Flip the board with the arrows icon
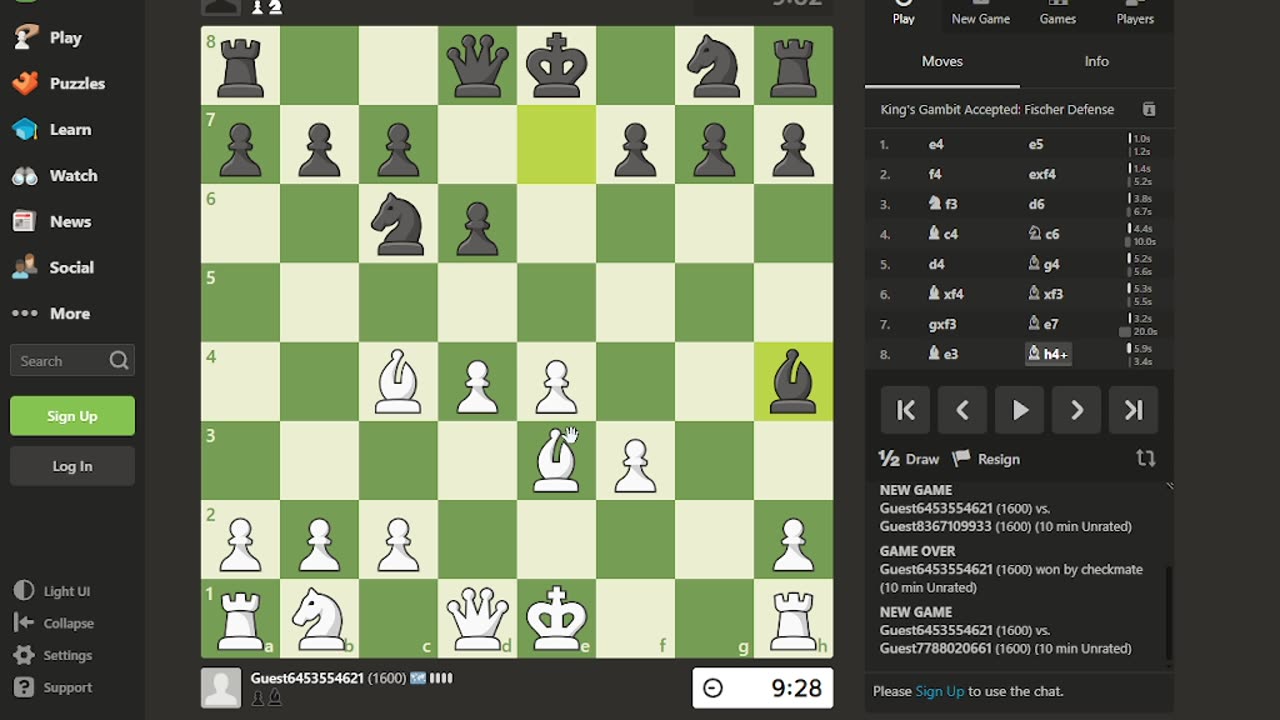1280x720 pixels. [1146, 458]
